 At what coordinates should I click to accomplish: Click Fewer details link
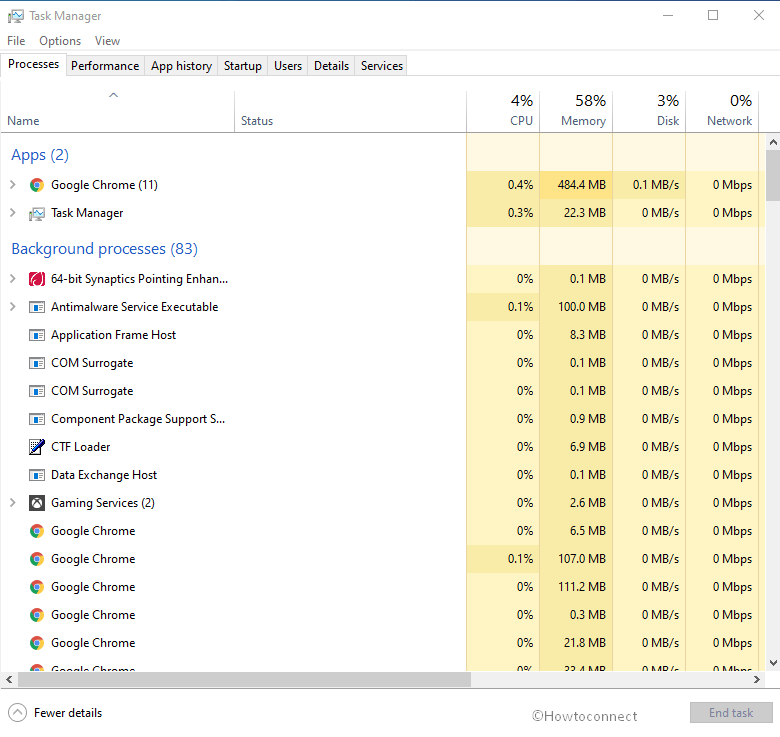[x=68, y=713]
